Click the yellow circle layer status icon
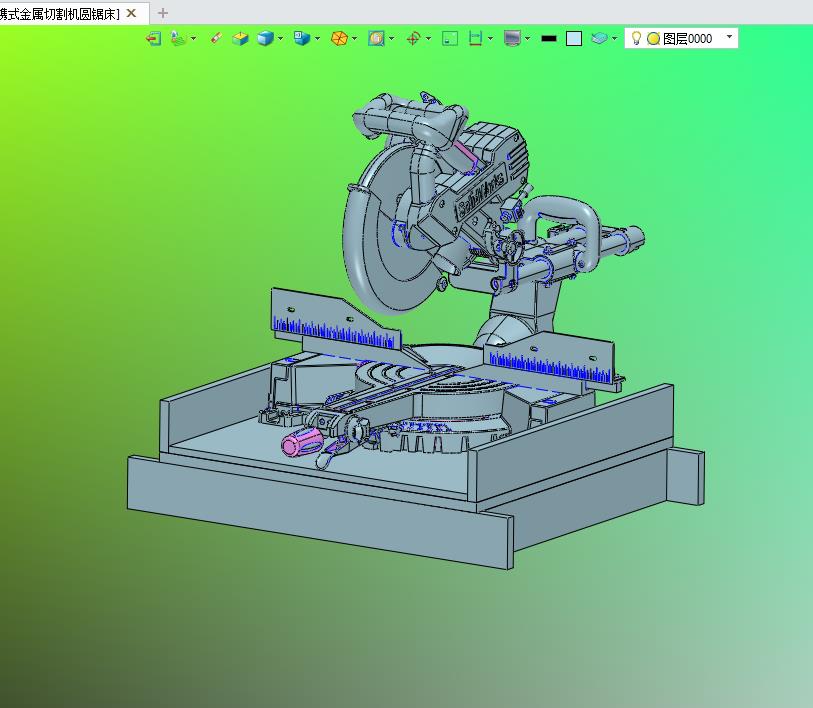Viewport: 813px width, 708px height. click(x=653, y=39)
